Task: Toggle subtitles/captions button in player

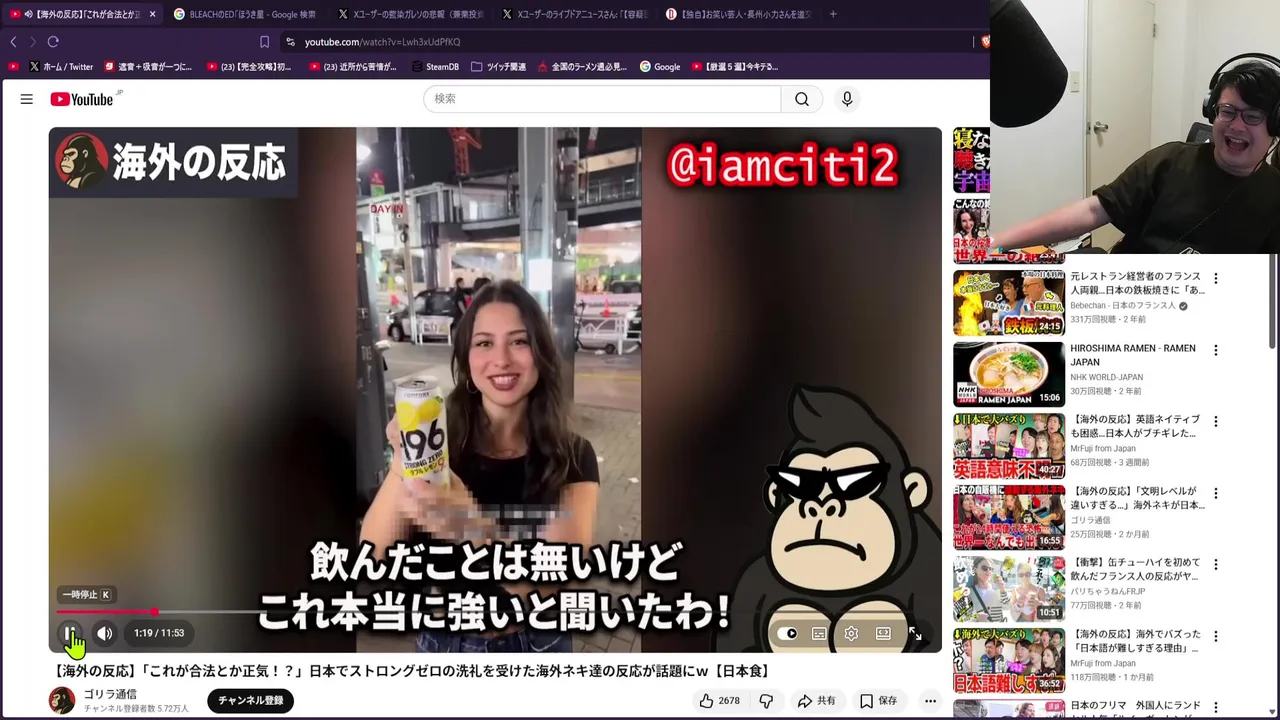Action: (819, 633)
